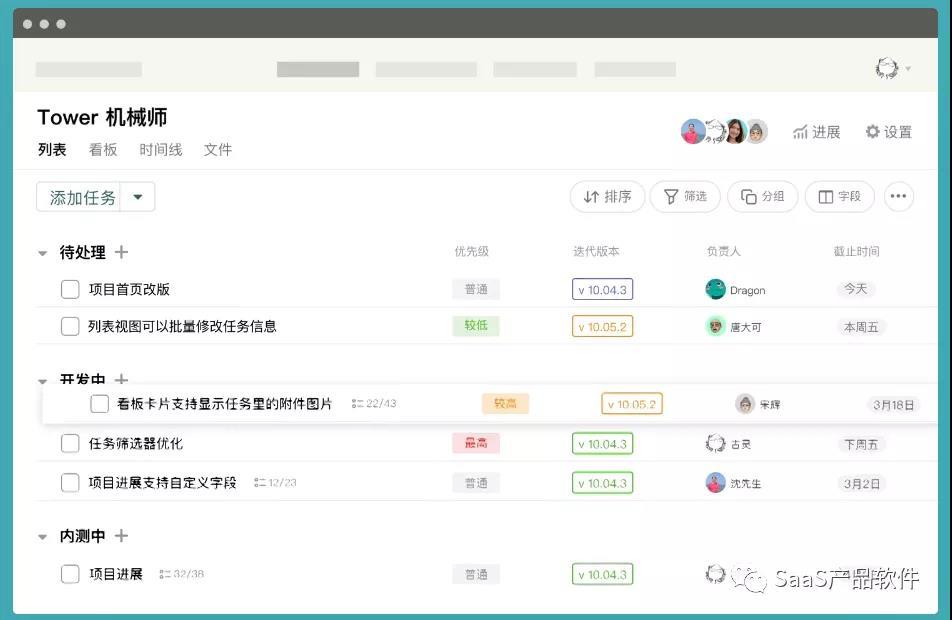
Task: Add a task under 开发中 section
Action: tap(121, 381)
